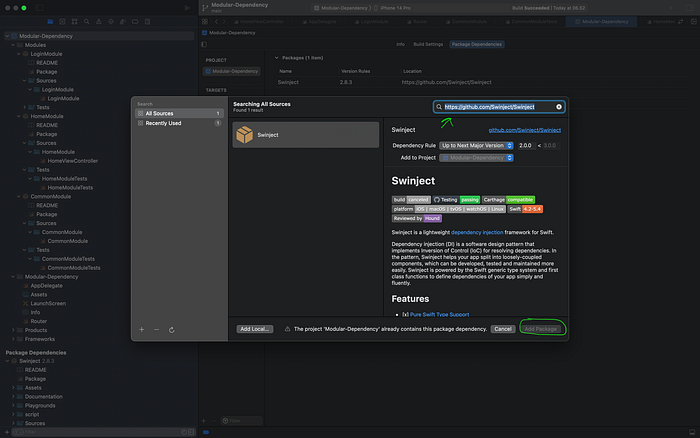Expand the Tests folder under LoginModule

(x=25, y=107)
